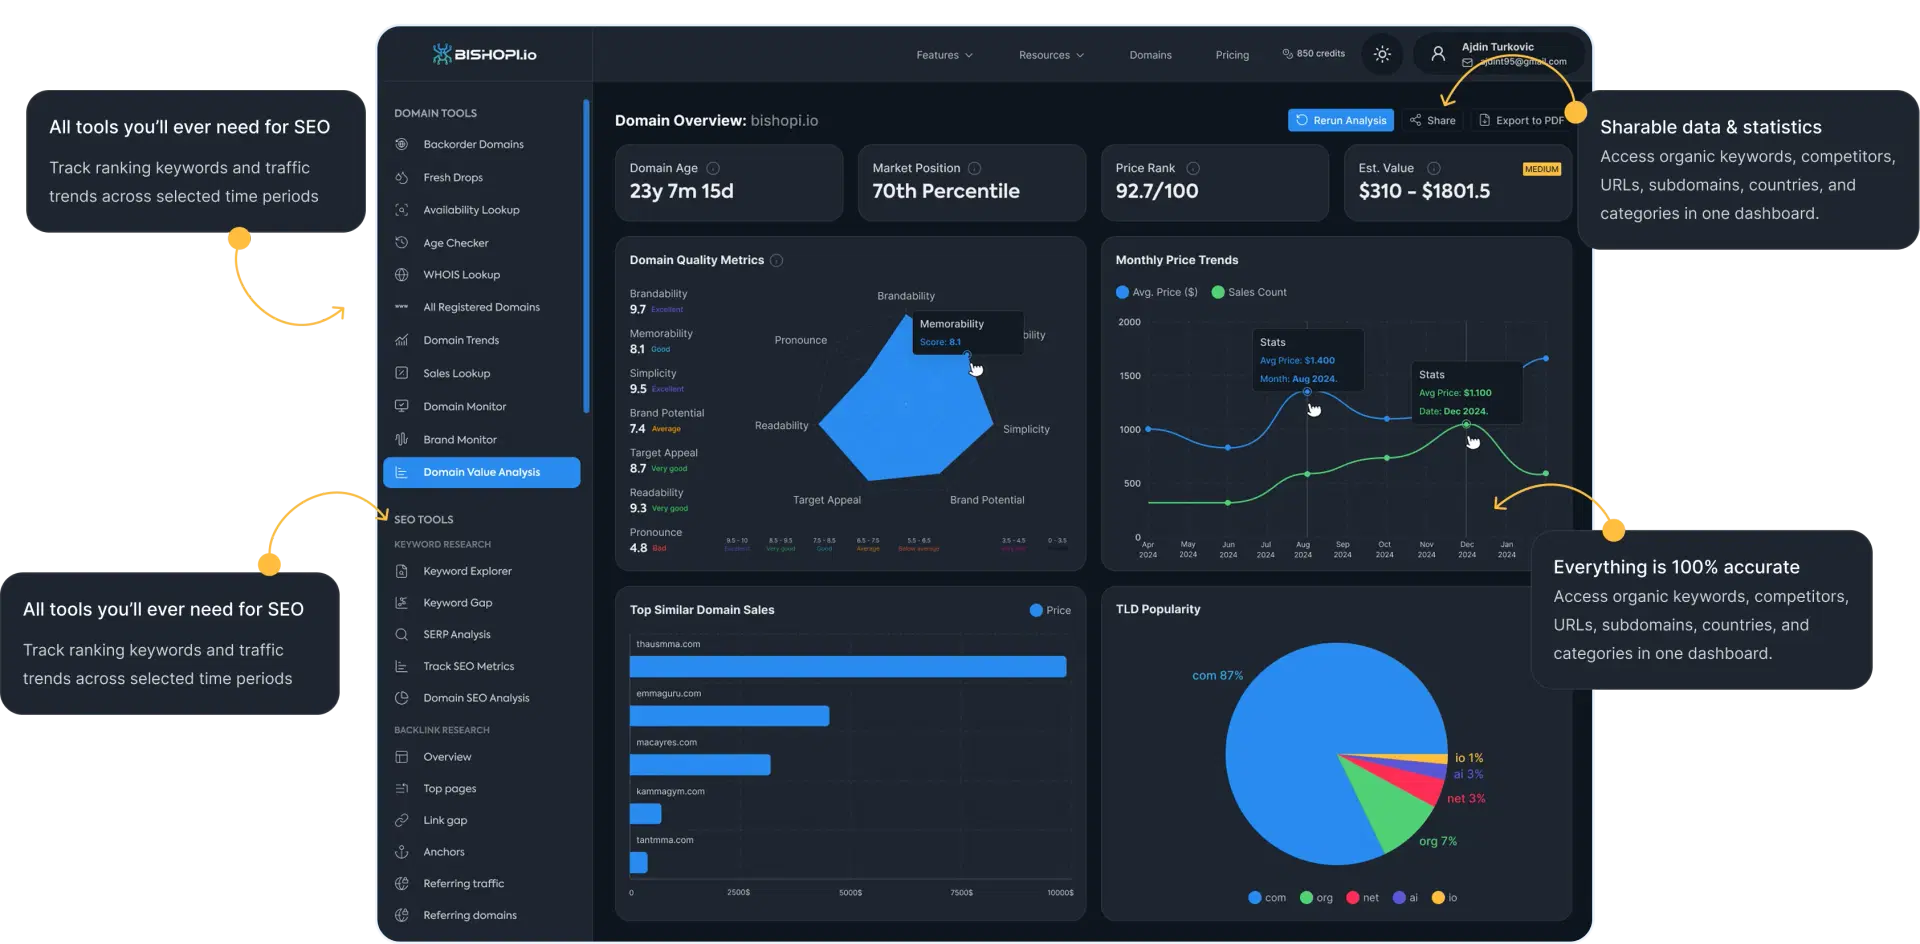Click the Fresh Drops sidebar icon
This screenshot has height=944, width=1920.
[x=401, y=177]
